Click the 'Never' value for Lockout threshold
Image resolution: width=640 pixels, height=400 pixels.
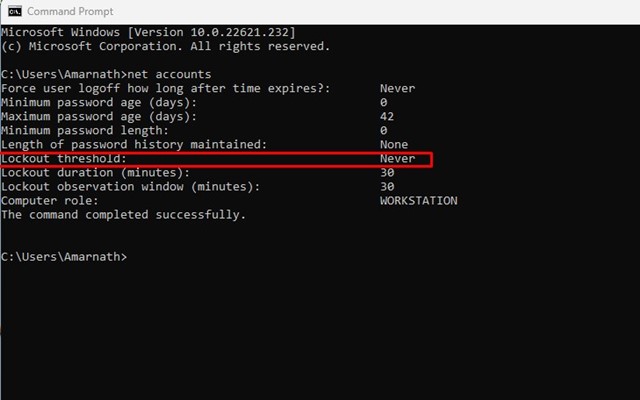pos(397,159)
